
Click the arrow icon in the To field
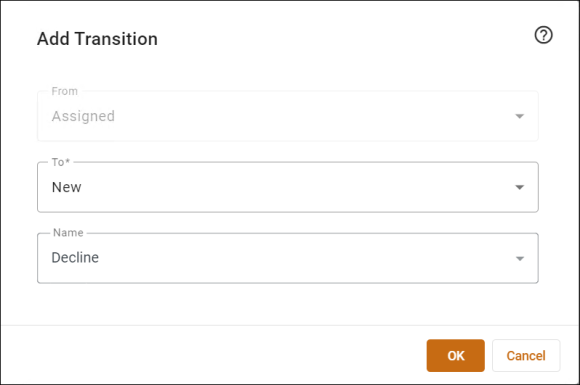(x=519, y=188)
